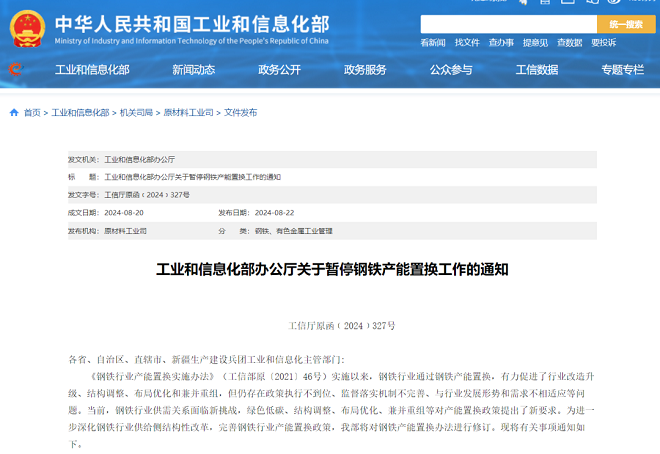Image resolution: width=660 pixels, height=454 pixels.
Task: Open 工业和信息化部 navigation menu
Action: pos(92,70)
